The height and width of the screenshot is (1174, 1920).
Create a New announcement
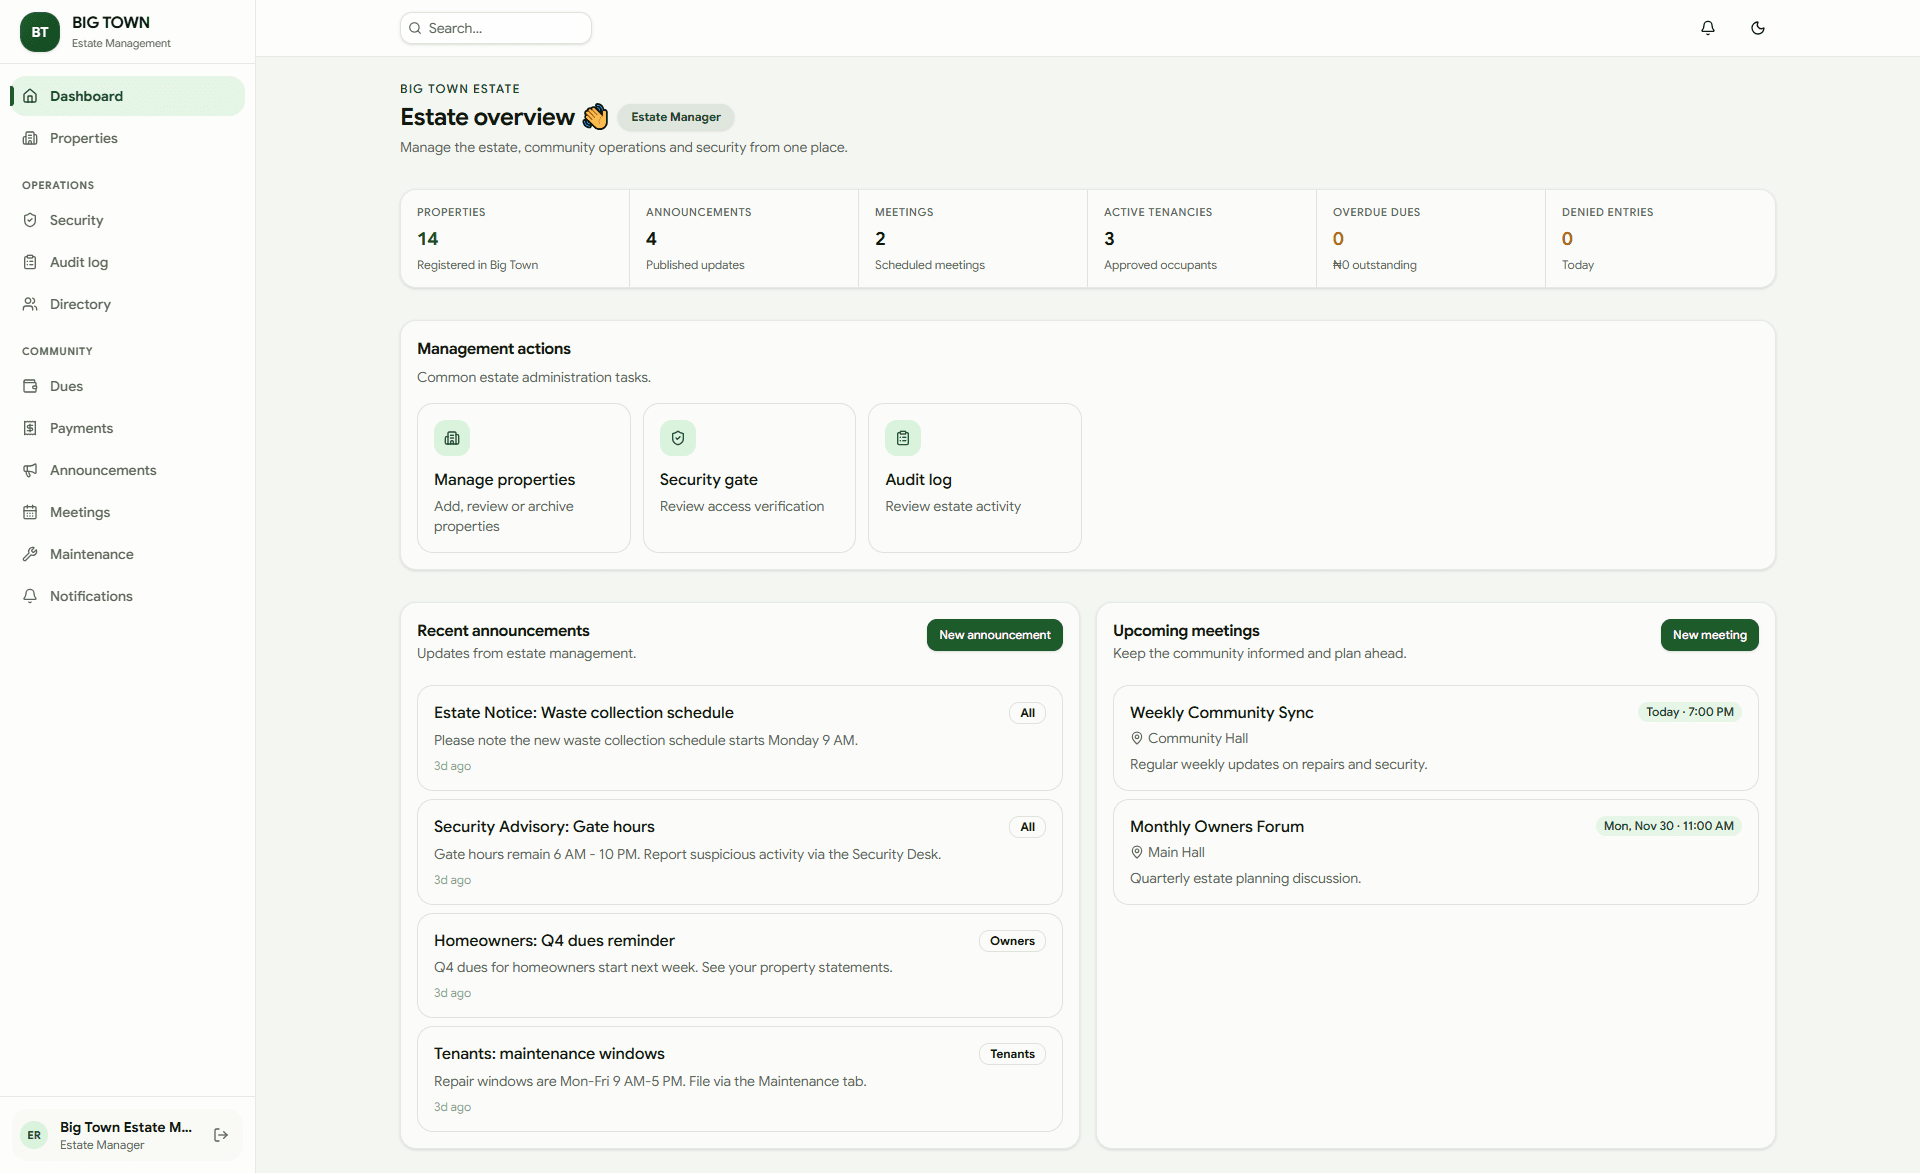(995, 635)
